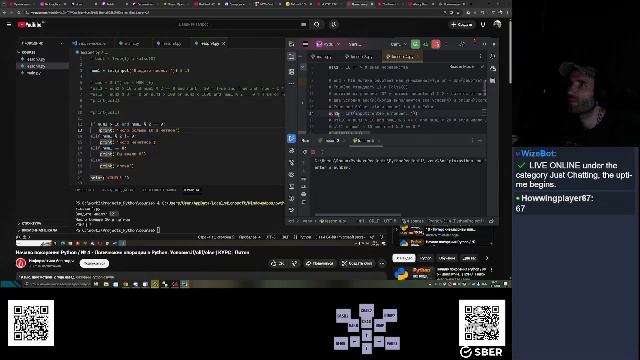Like the video with thumbs up
The width and height of the screenshot is (640, 360).
(277, 263)
